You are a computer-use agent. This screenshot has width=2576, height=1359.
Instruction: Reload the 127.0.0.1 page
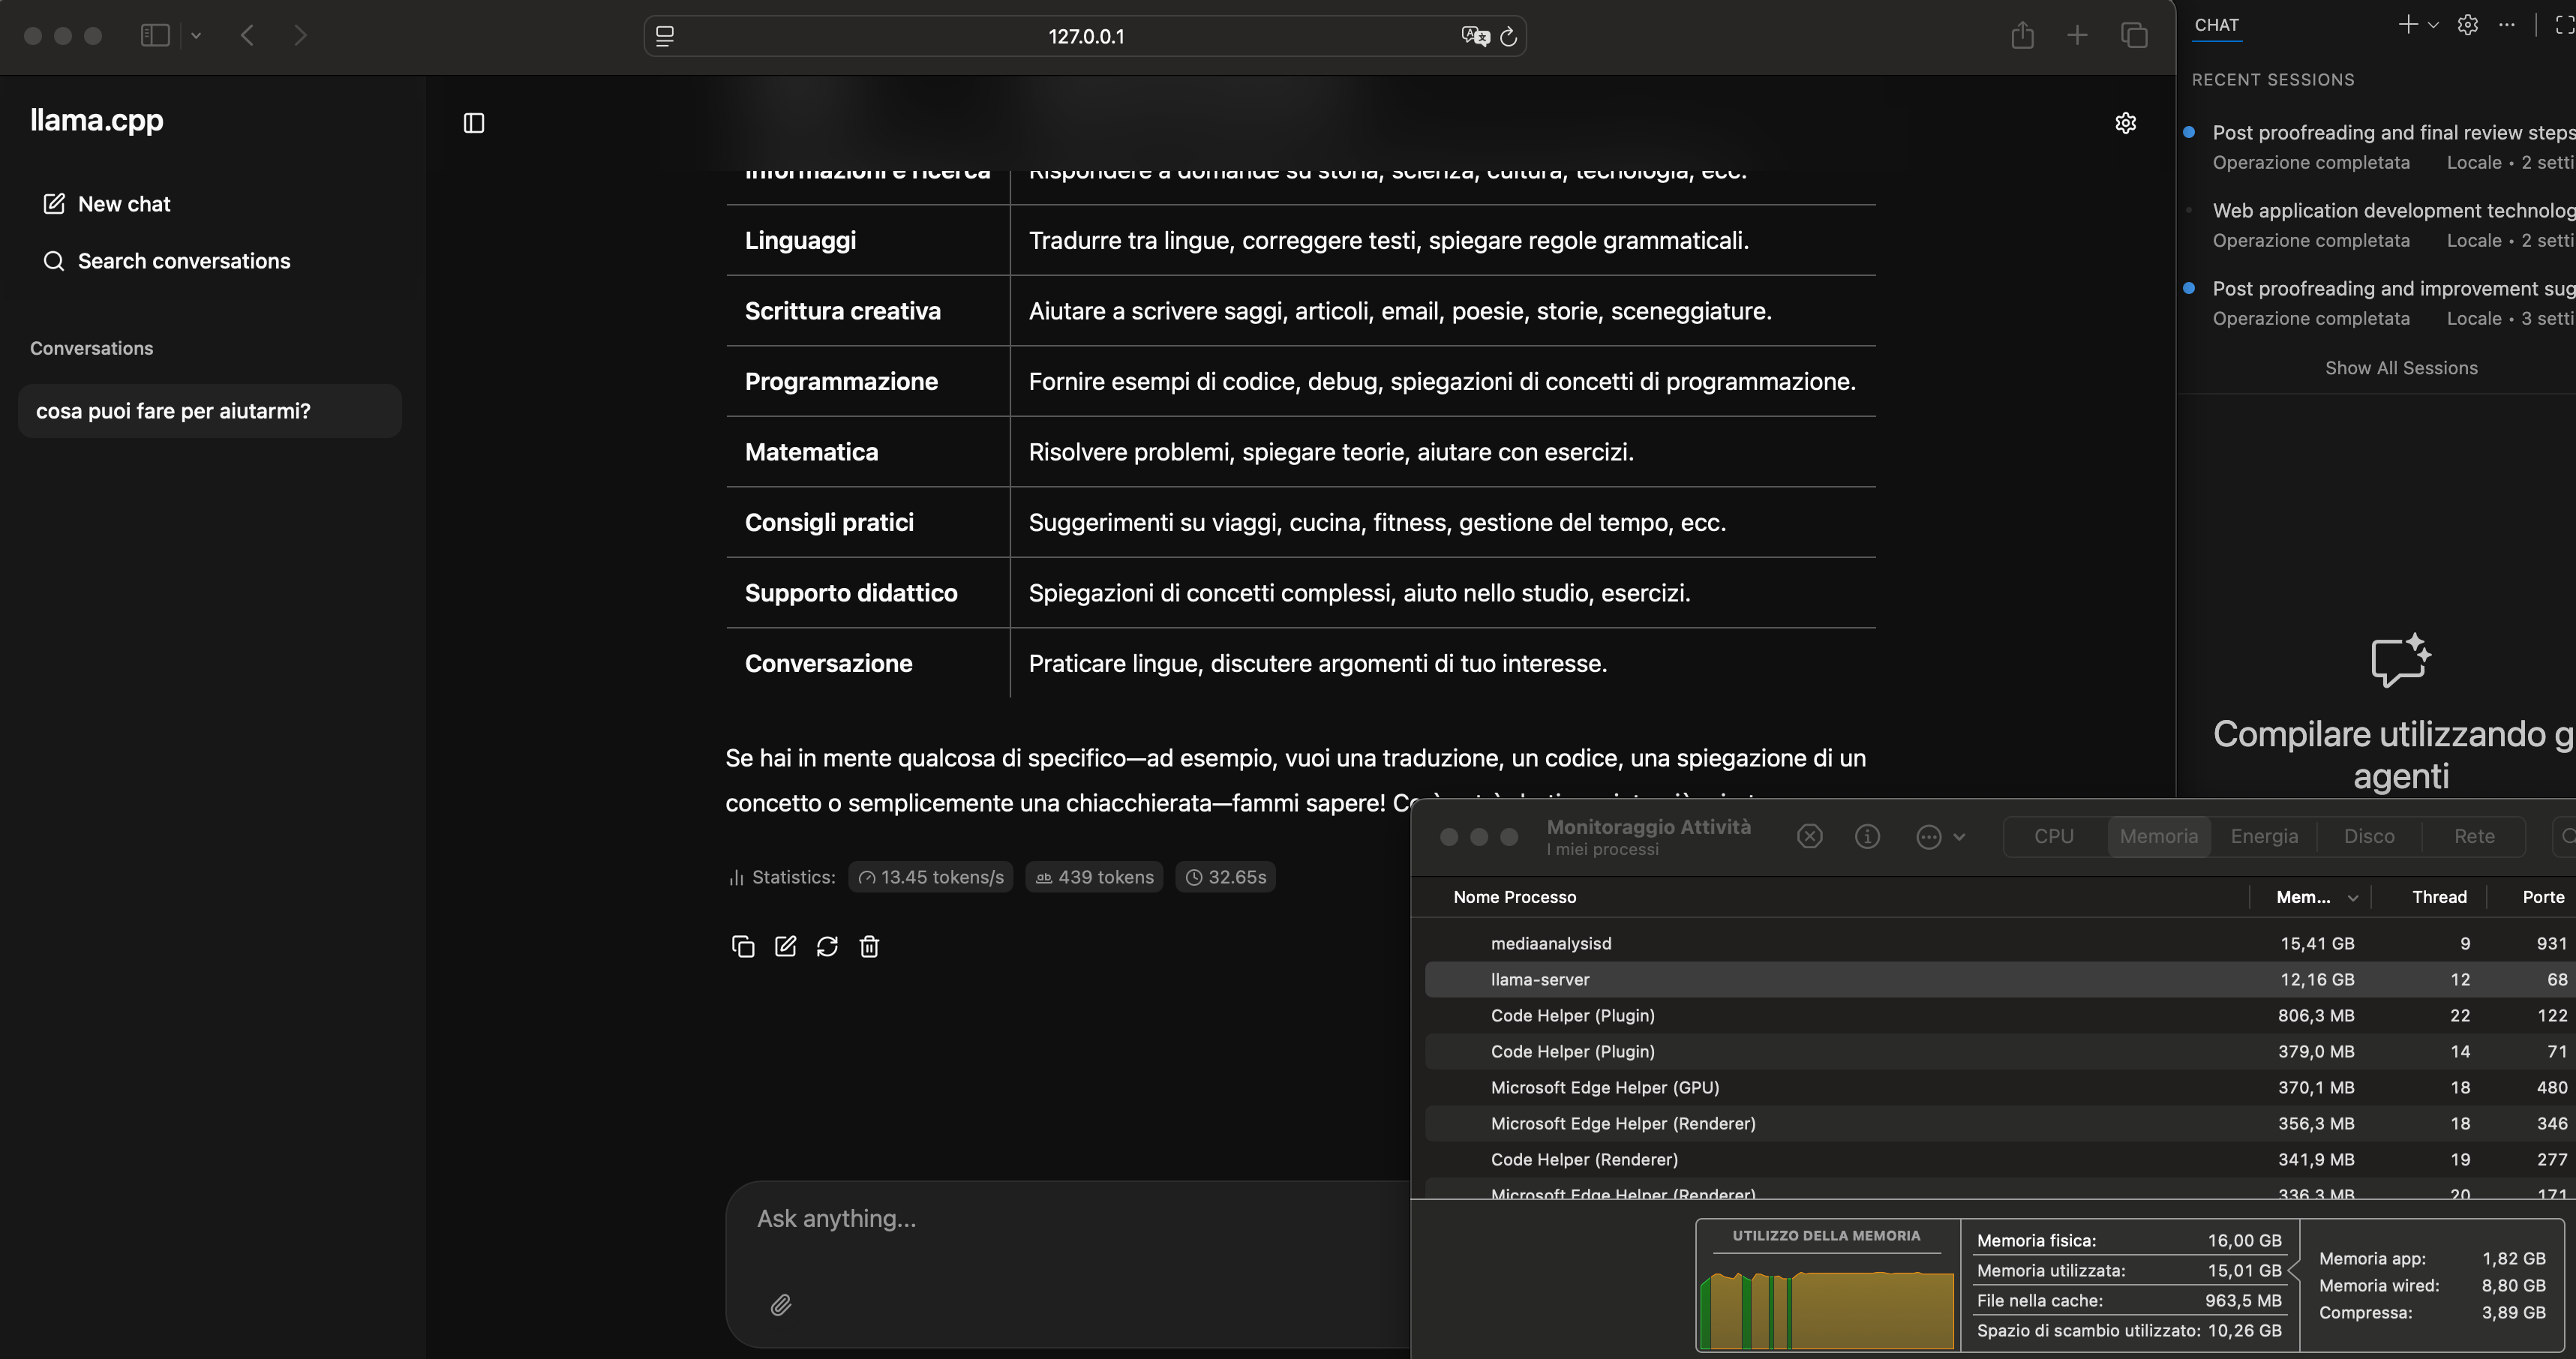pyautogui.click(x=1509, y=36)
